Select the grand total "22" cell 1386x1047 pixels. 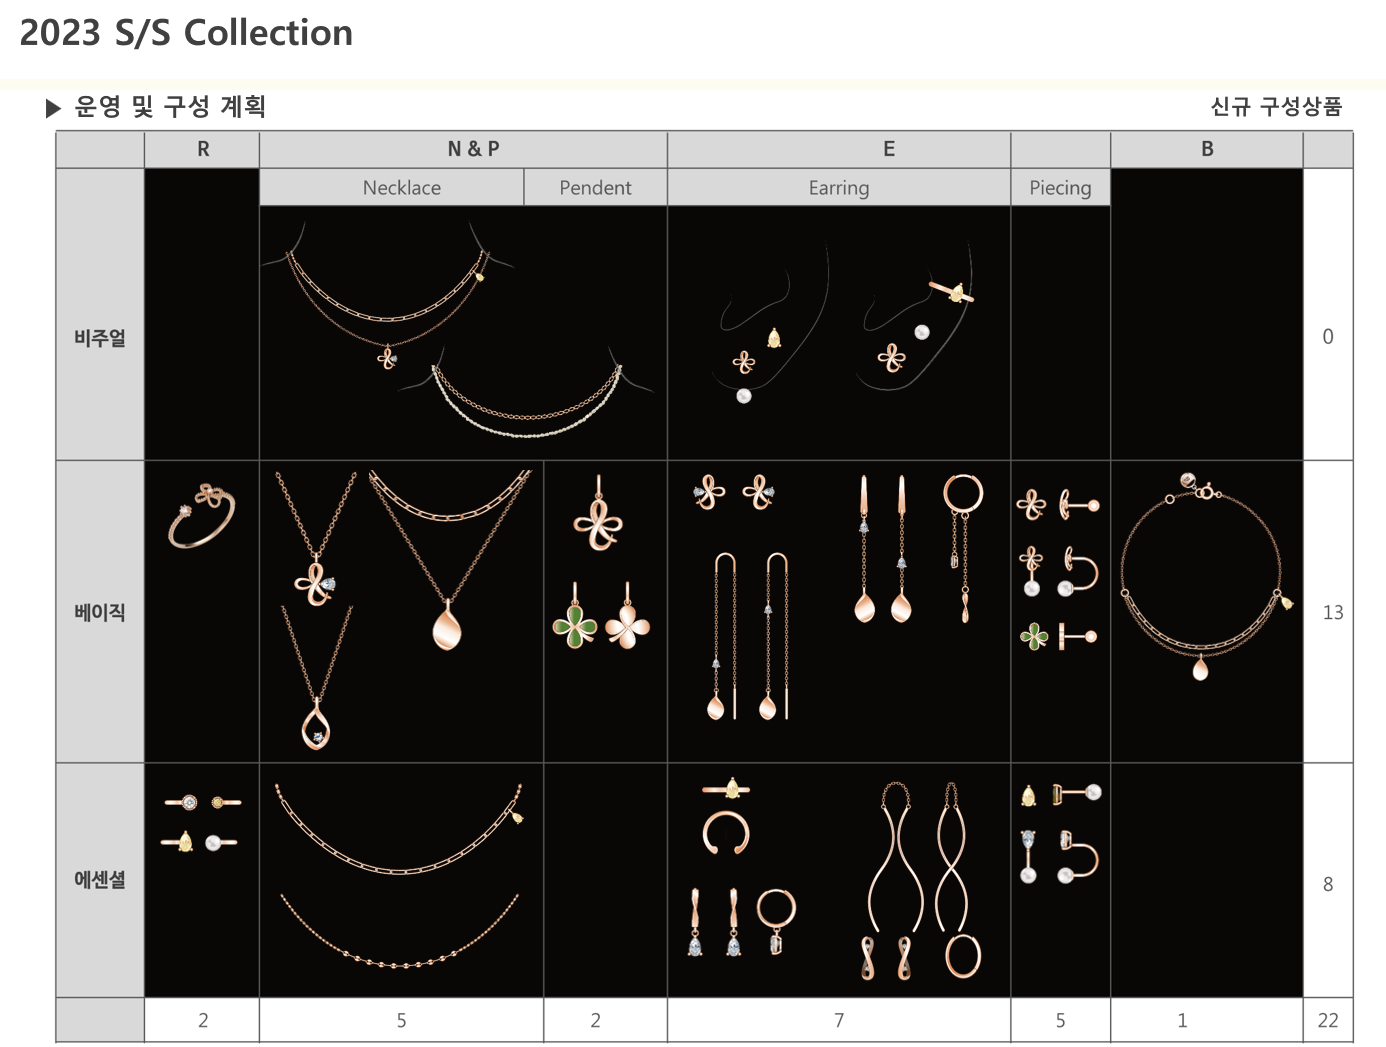pyautogui.click(x=1328, y=1020)
